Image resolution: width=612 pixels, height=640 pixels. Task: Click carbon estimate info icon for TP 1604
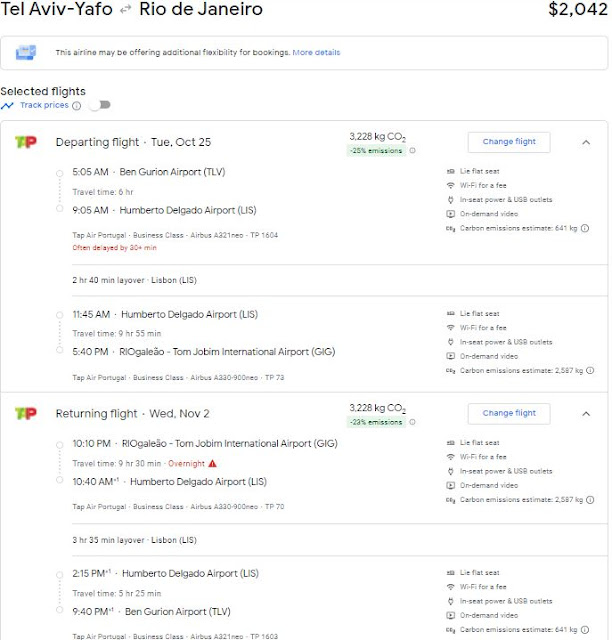click(x=585, y=228)
